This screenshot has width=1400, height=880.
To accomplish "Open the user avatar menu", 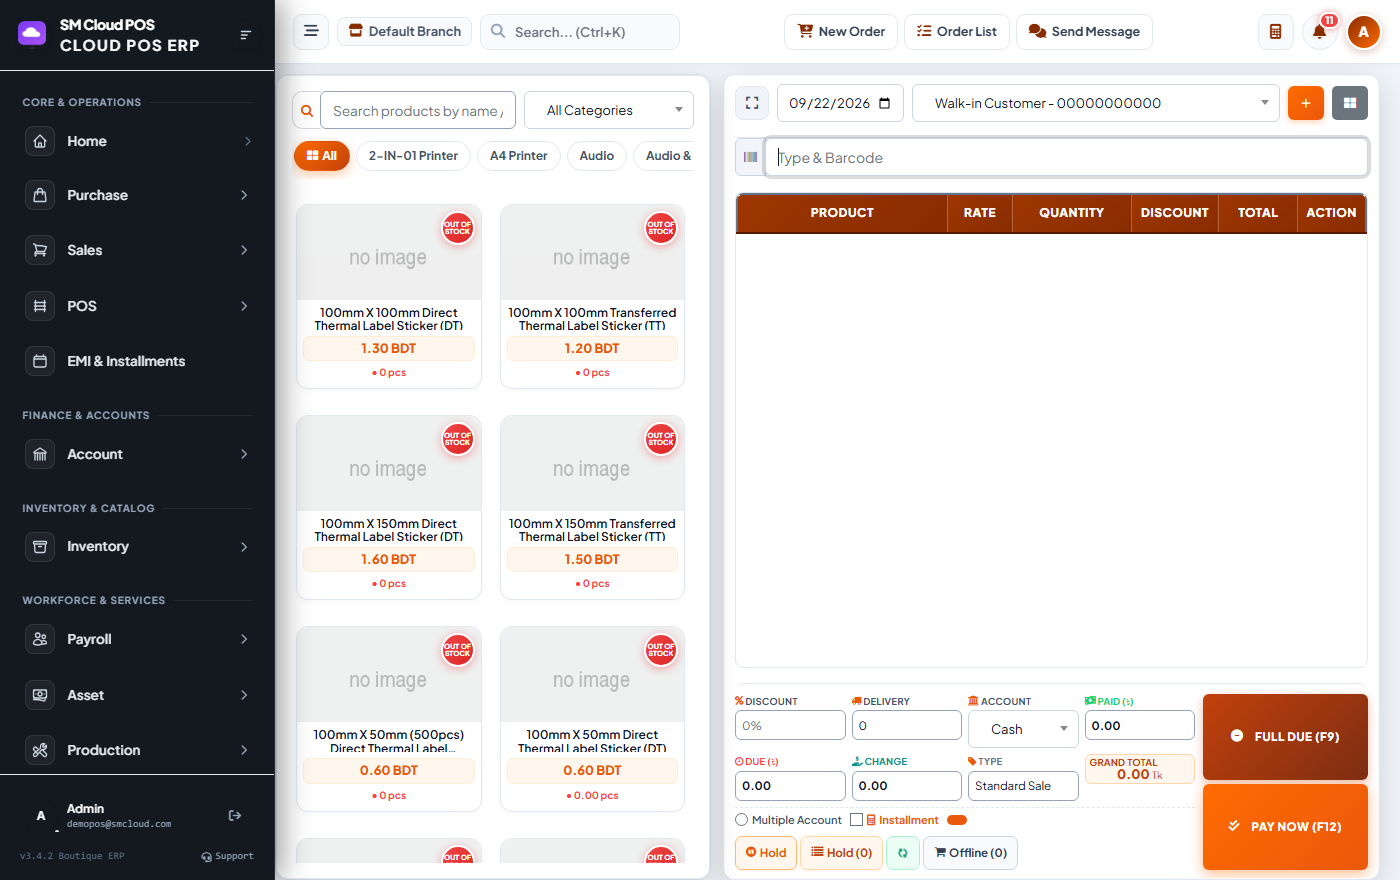I will pyautogui.click(x=1363, y=32).
